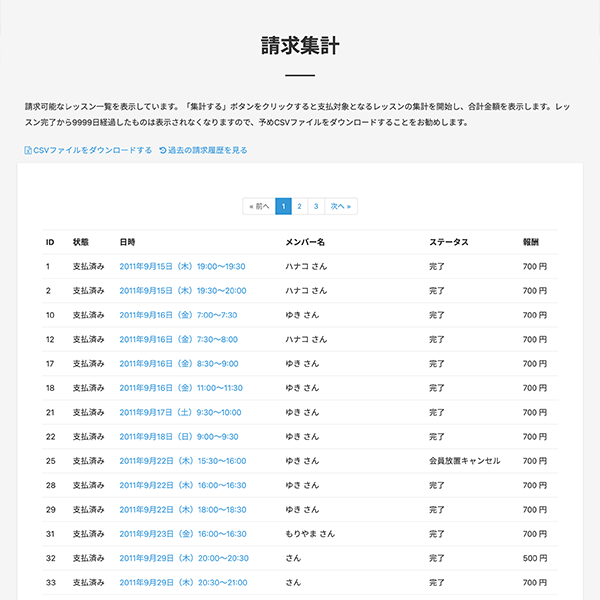Click the 会員放置キャンセル status cell
The width and height of the screenshot is (600, 600).
pyautogui.click(x=465, y=461)
